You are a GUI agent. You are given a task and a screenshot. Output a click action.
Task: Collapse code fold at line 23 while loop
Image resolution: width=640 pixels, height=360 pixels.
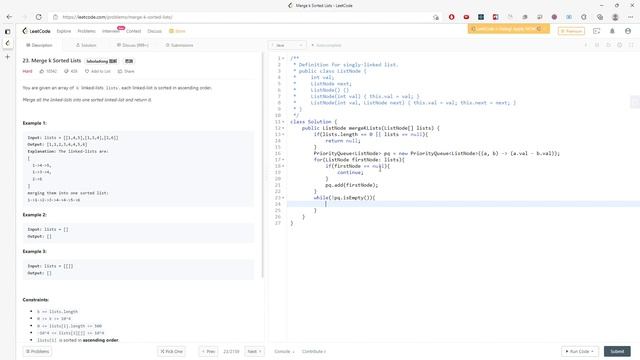click(283, 198)
